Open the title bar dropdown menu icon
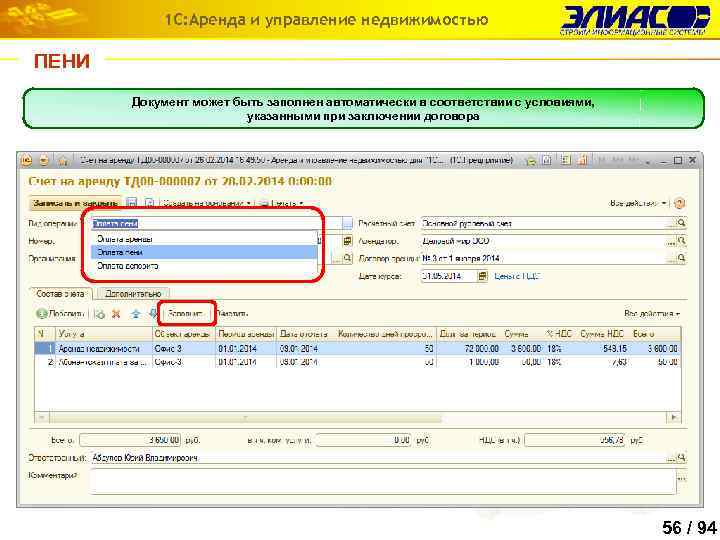720x540 pixels. coord(44,160)
